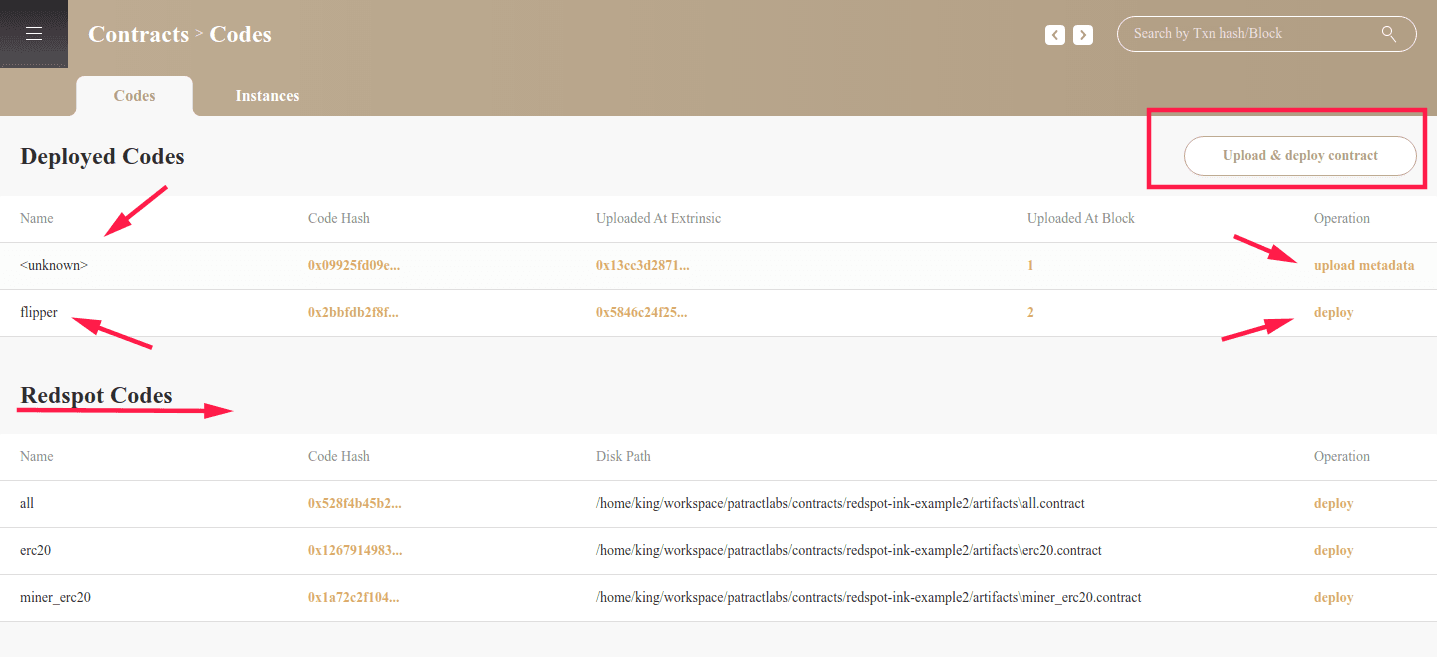Open code hash 0x09925fd09e link
Screen dimensions: 1437x657
coord(354,266)
